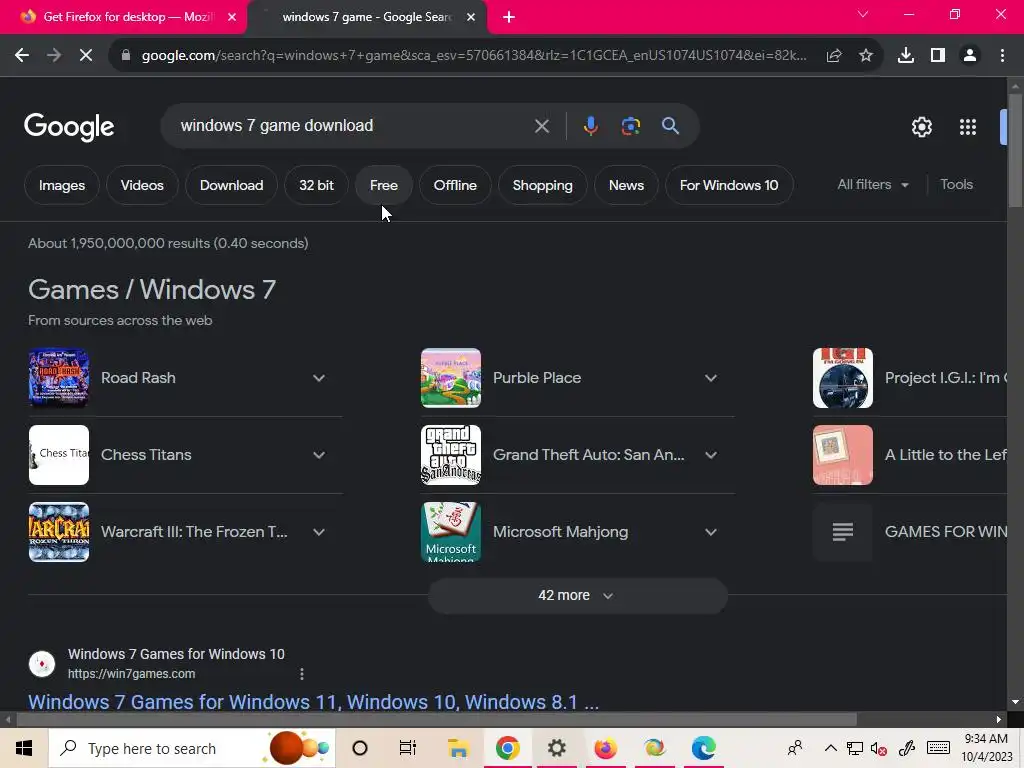Open Windows 7 Games for Windows 11 link
Viewport: 1024px width, 768px height.
(313, 702)
